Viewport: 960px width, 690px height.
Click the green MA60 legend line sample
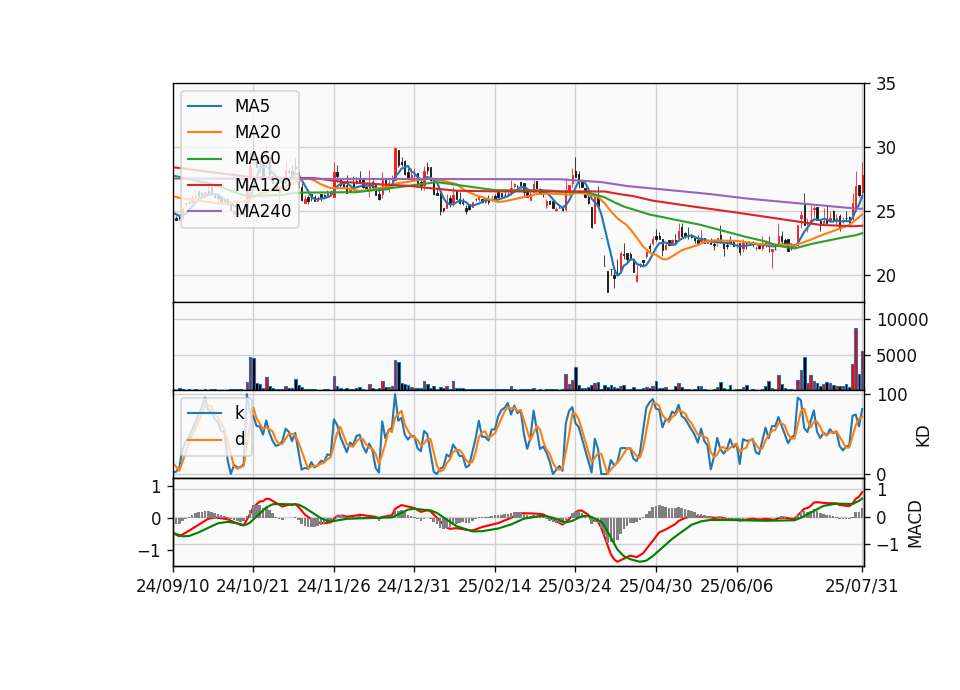[204, 159]
